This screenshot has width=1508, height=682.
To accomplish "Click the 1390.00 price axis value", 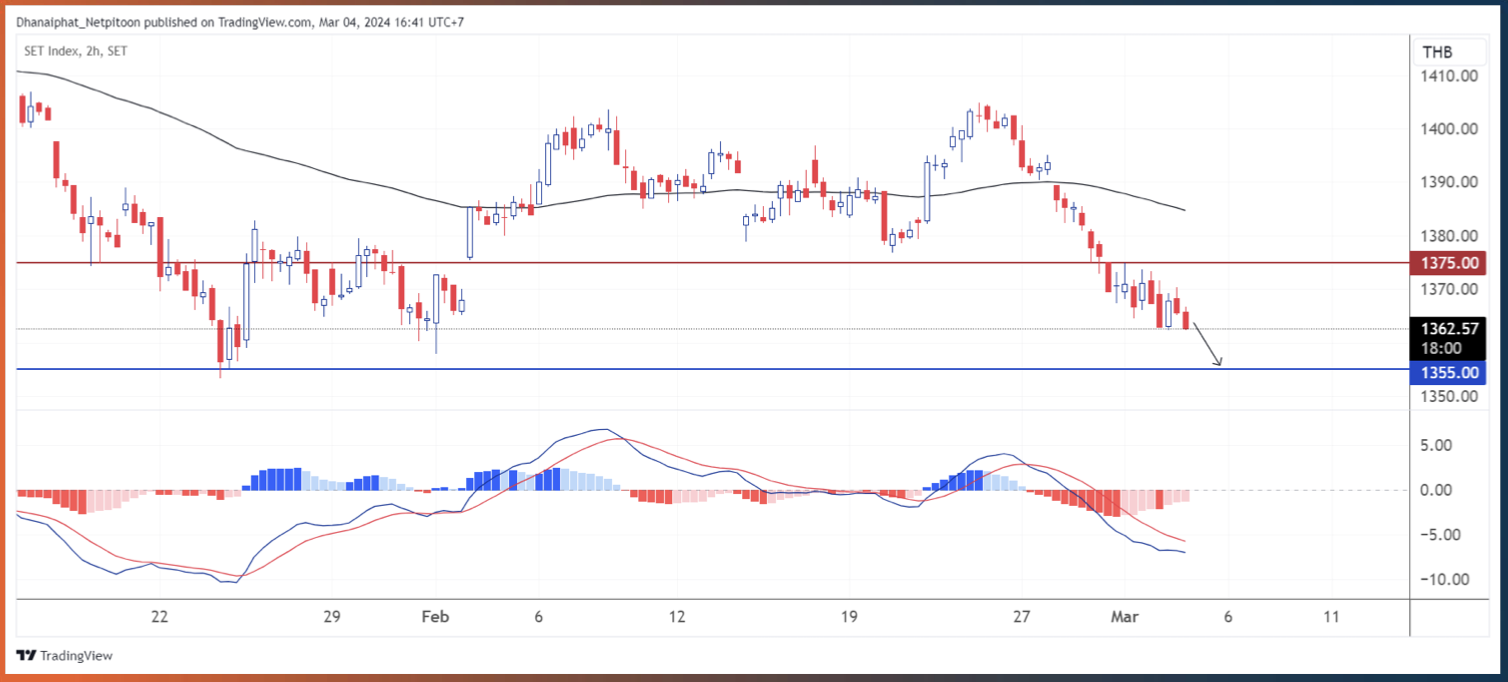I will (x=1450, y=182).
